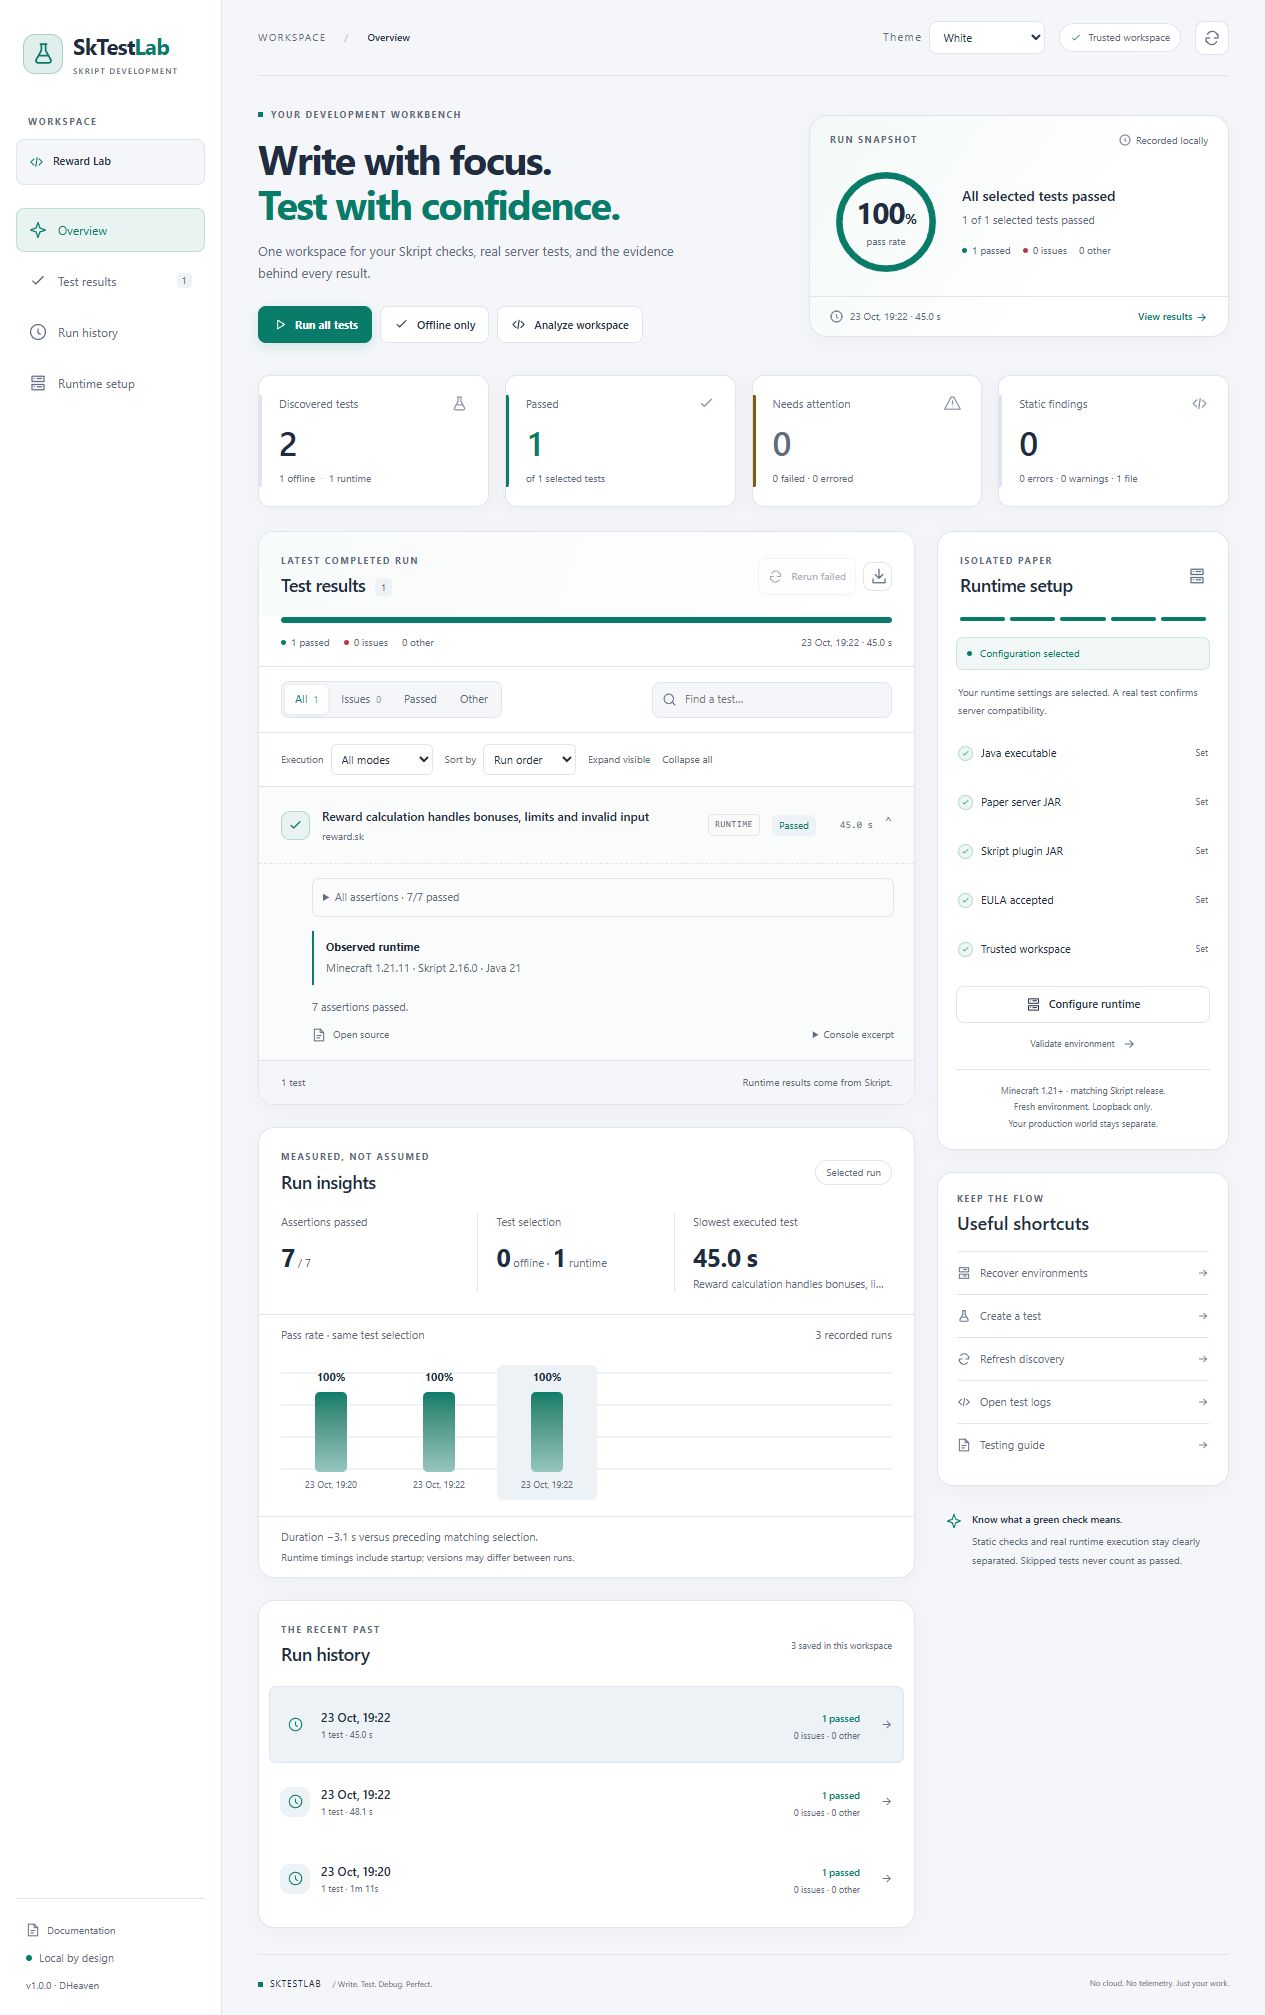Open Documentation link in sidebar footer
The height and width of the screenshot is (2015, 1265).
(x=72, y=1930)
